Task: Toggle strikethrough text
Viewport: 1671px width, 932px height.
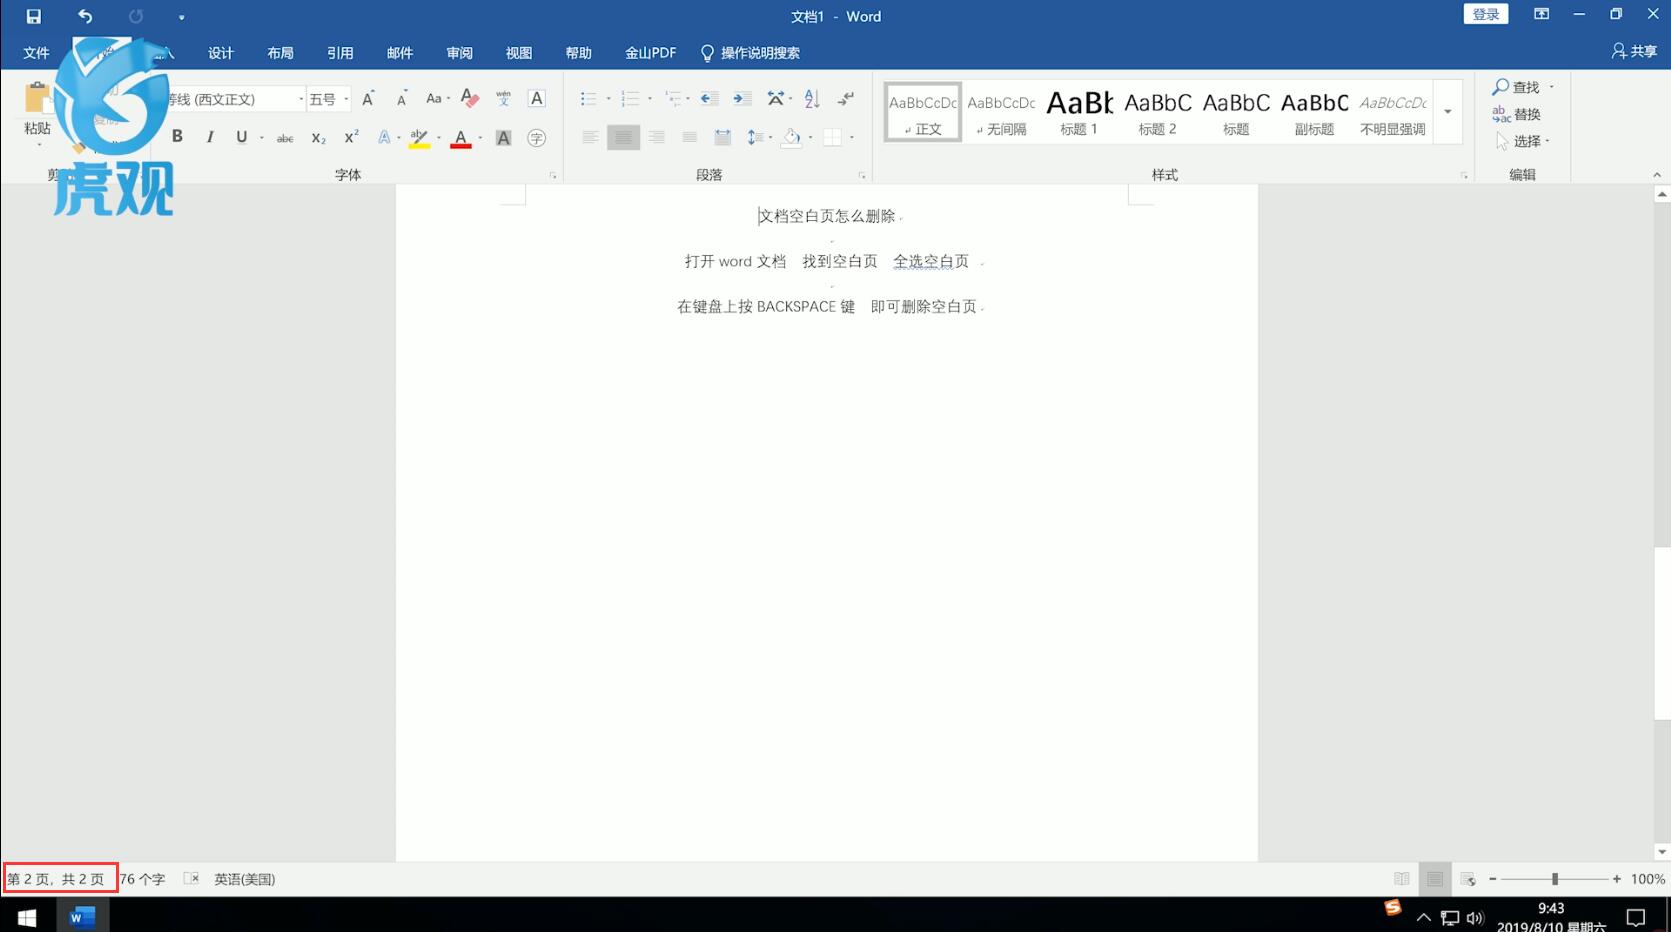Action: (285, 138)
